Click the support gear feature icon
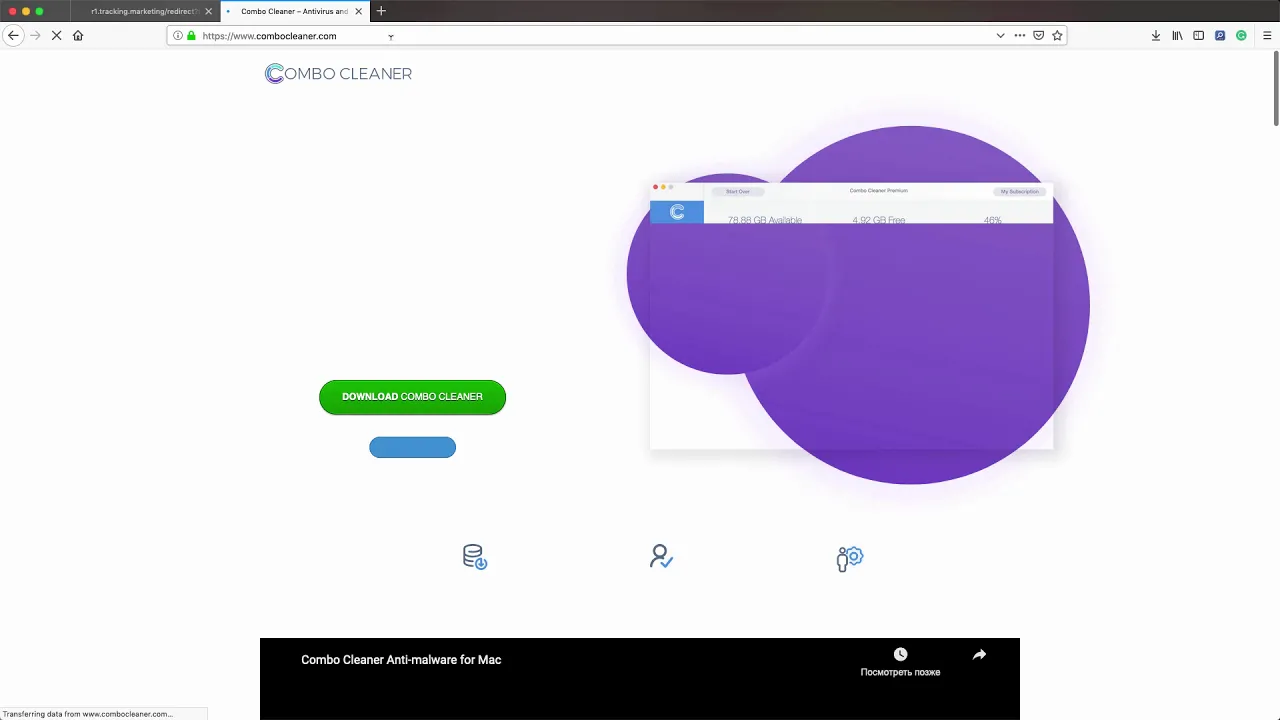This screenshot has height=720, width=1280. pos(850,558)
